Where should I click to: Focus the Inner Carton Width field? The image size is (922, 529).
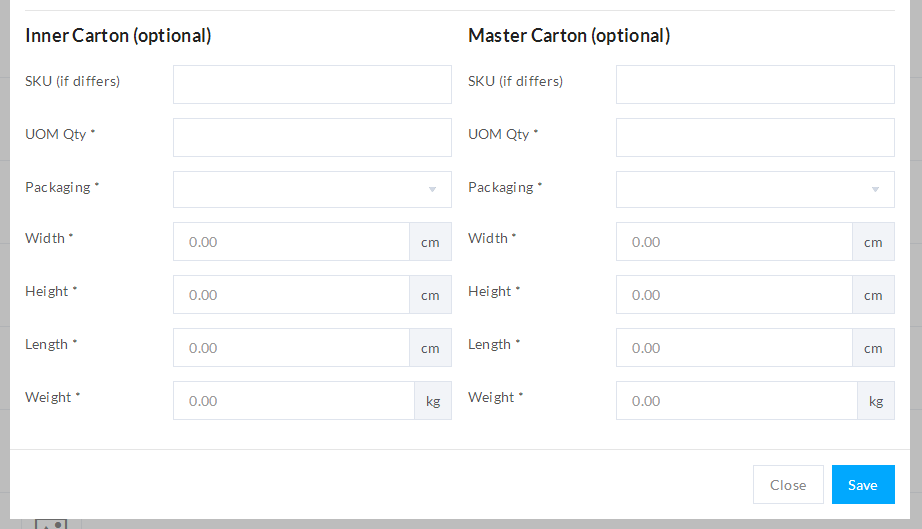point(291,242)
